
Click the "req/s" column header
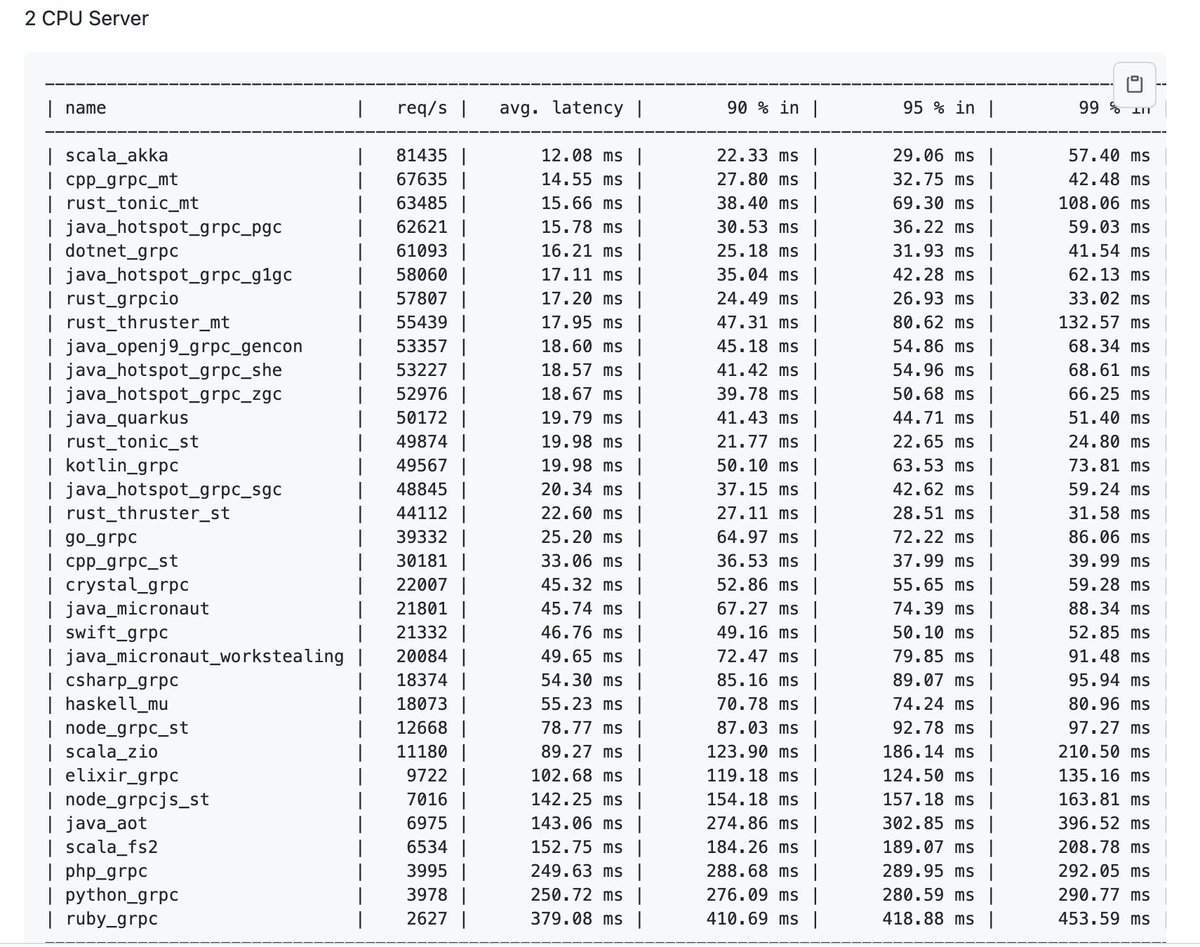(421, 108)
